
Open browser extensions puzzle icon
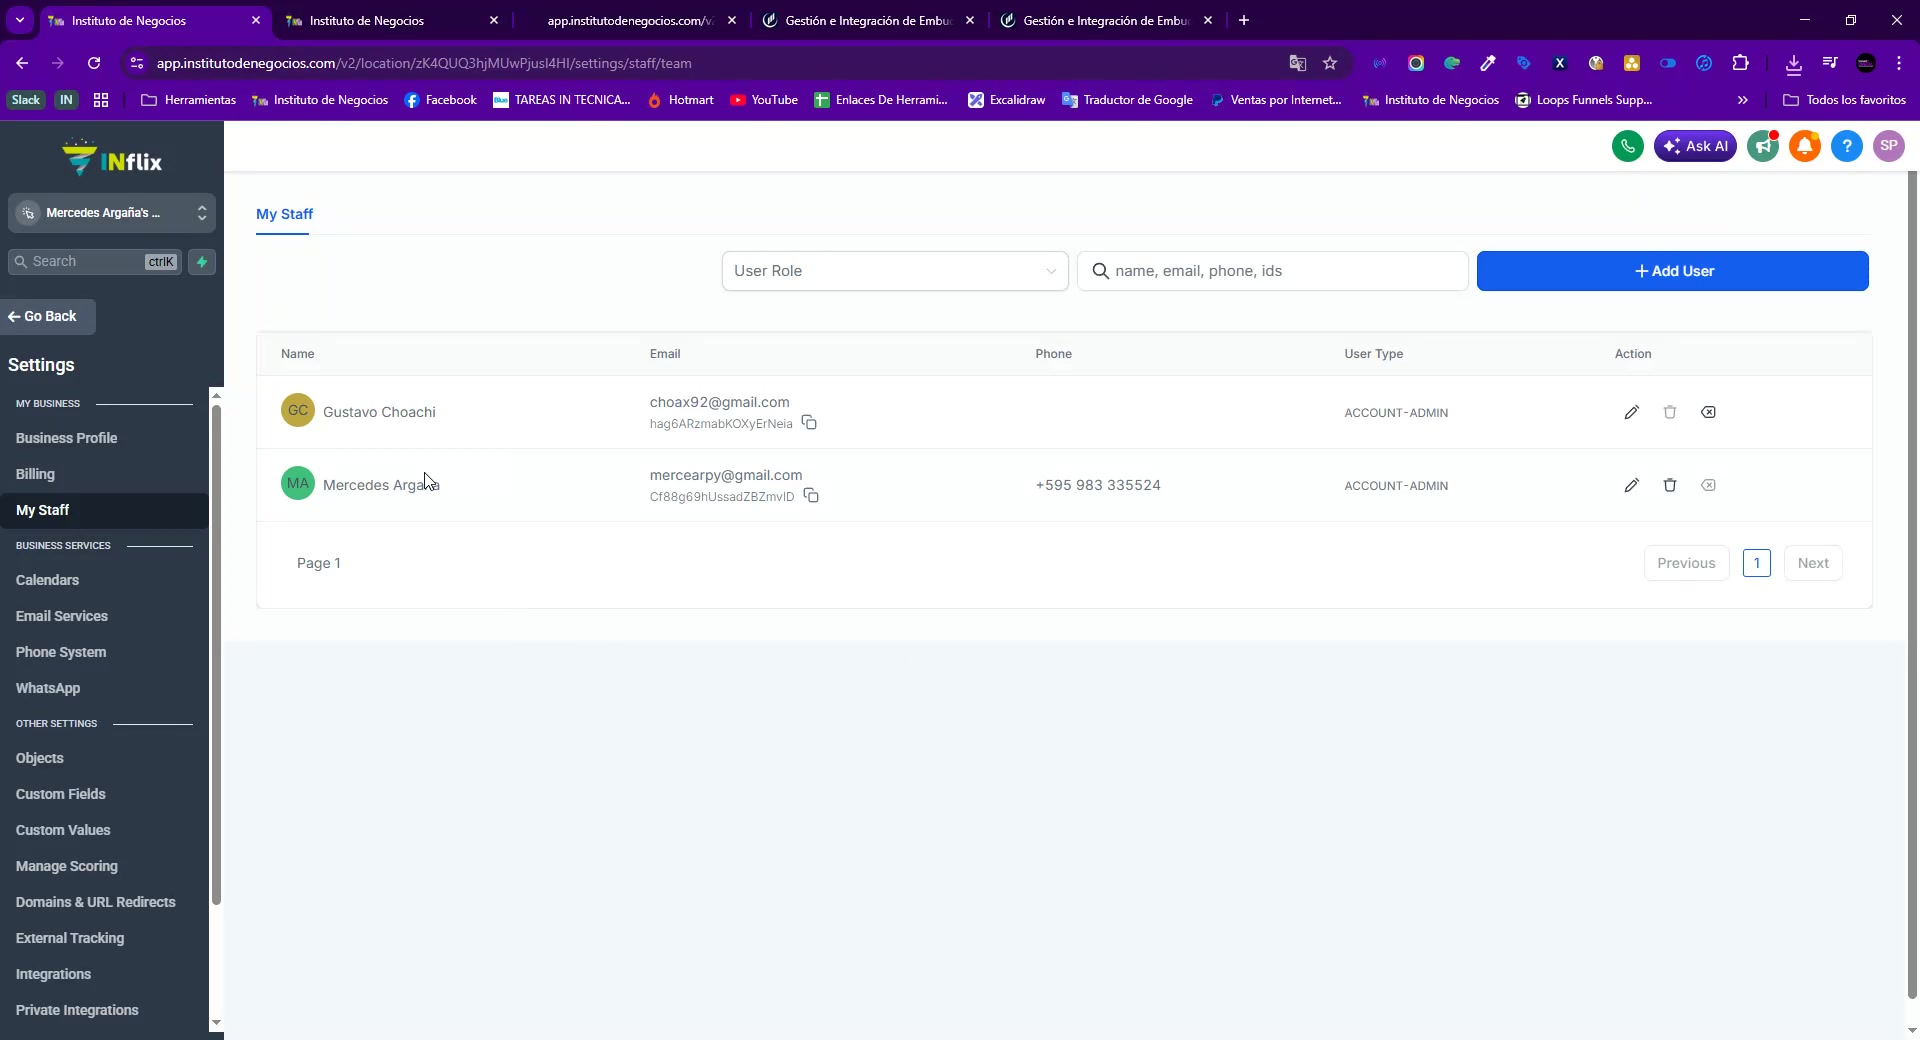pyautogui.click(x=1740, y=63)
